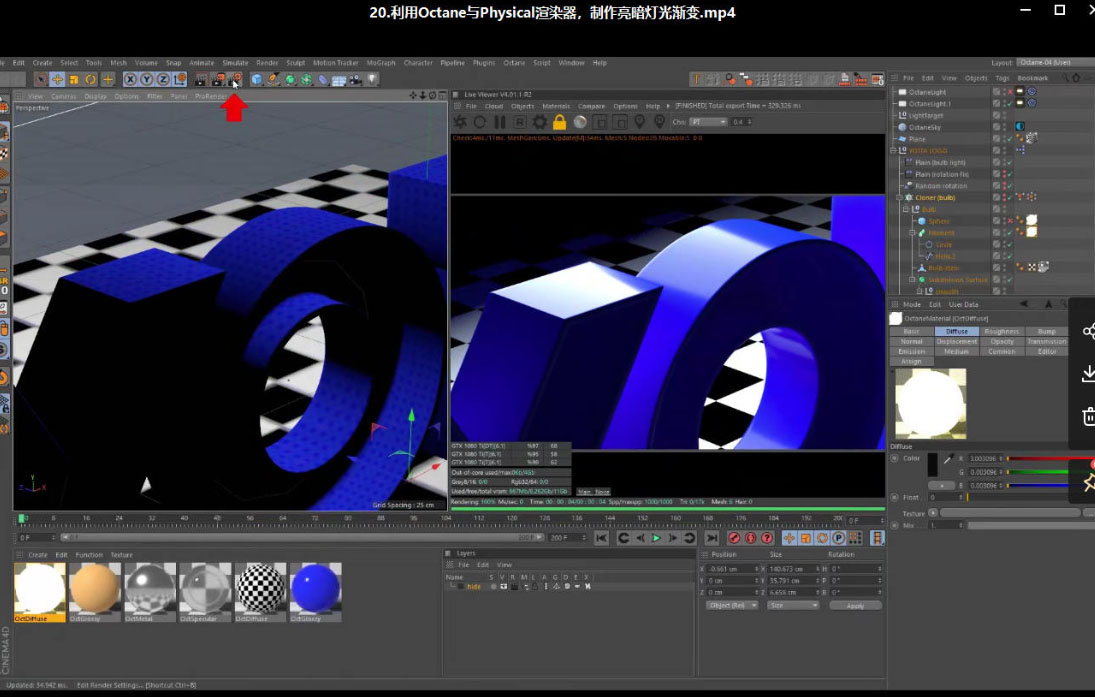
Task: Open the Size mode dropdown
Action: tap(793, 606)
